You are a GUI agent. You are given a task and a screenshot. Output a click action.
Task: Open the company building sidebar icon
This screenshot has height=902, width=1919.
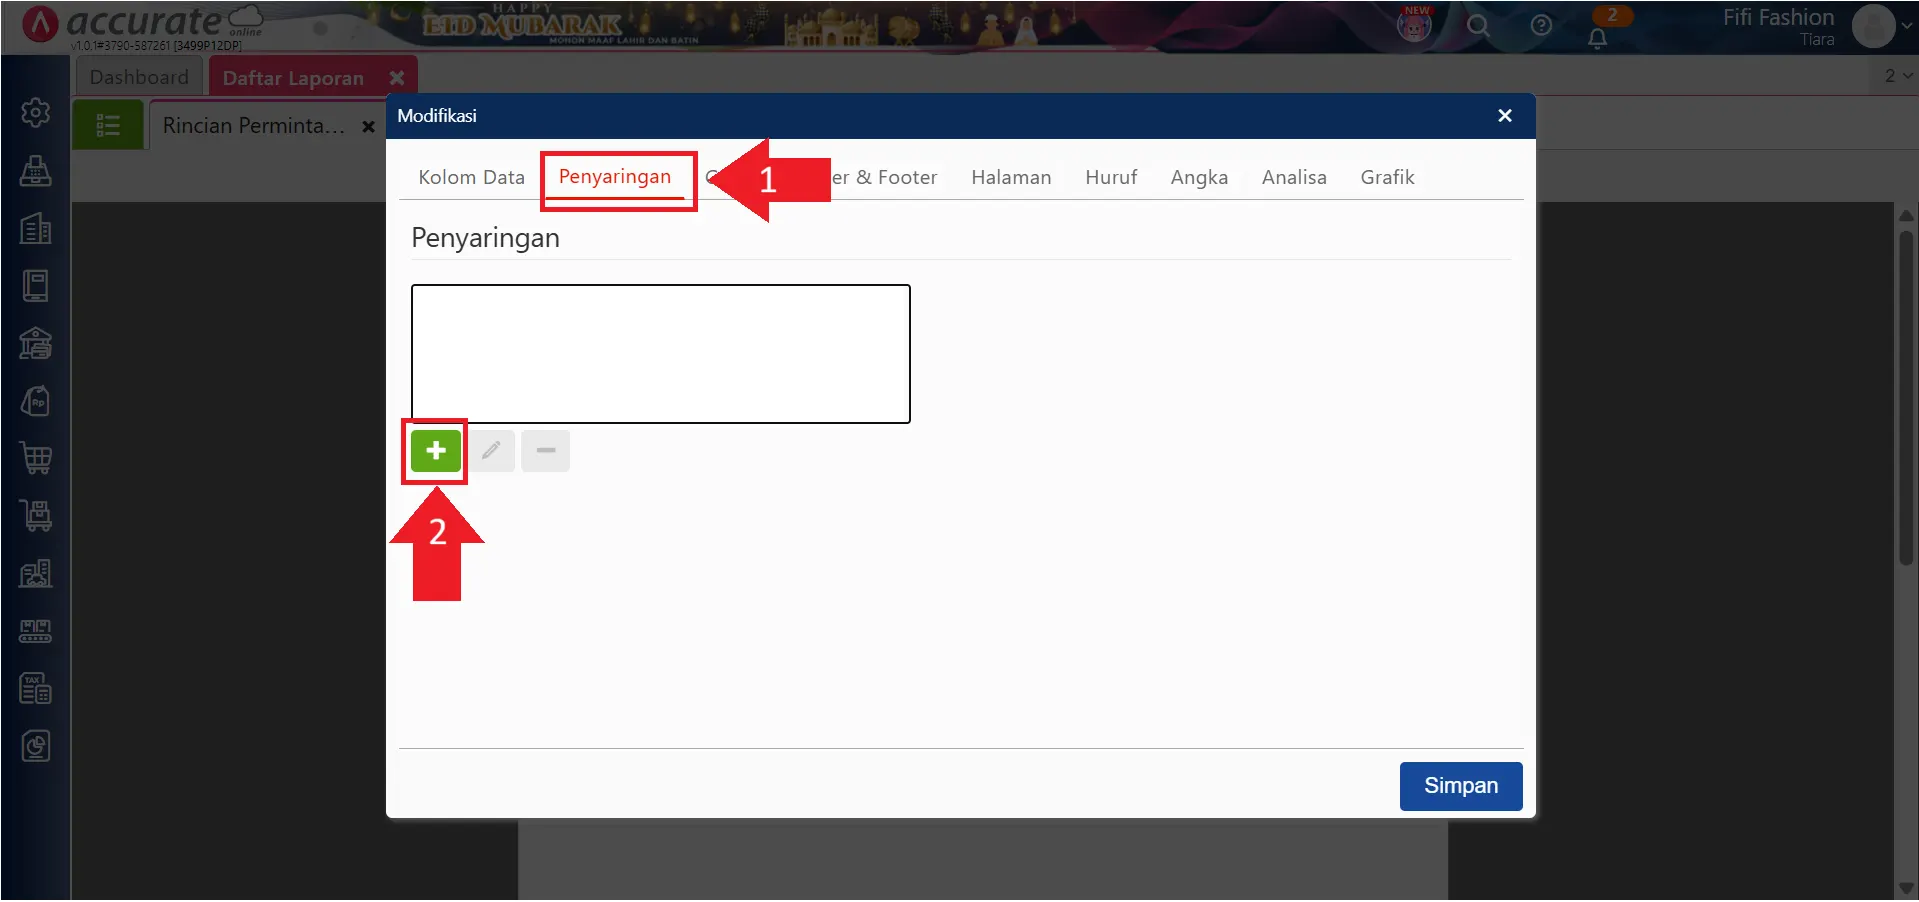(36, 229)
